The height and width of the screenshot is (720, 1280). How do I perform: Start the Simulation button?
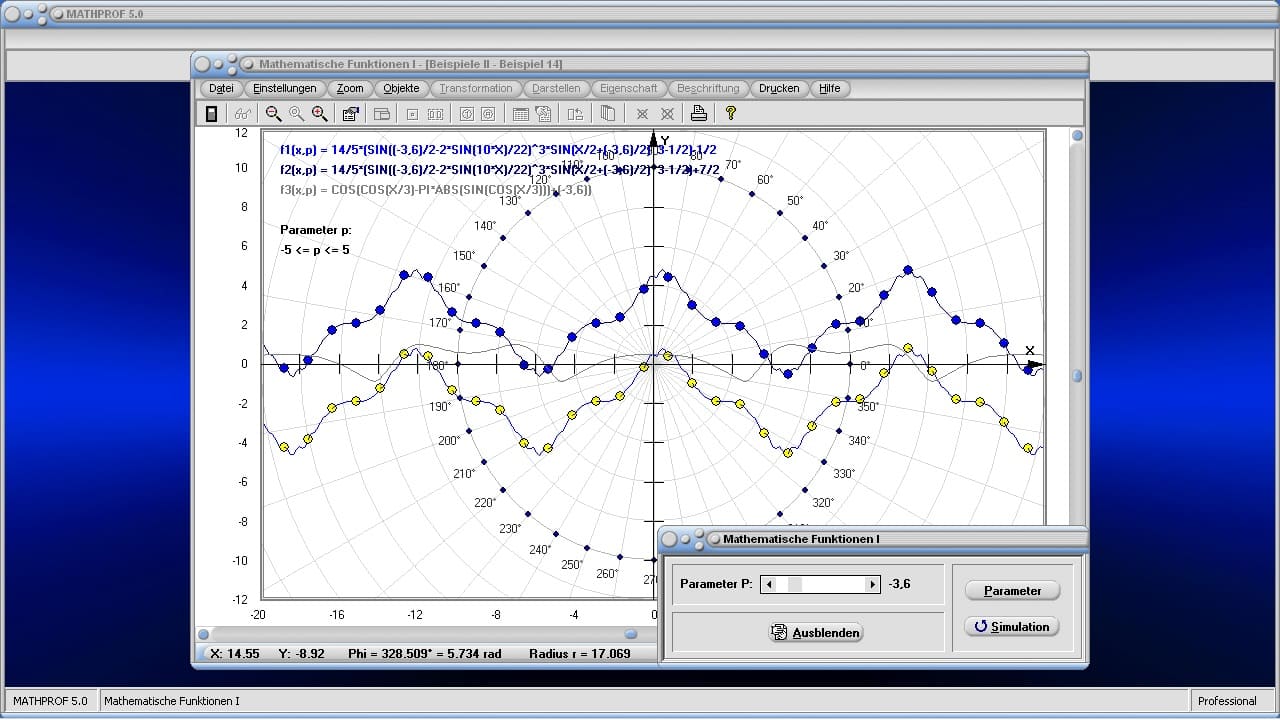[x=1012, y=627]
